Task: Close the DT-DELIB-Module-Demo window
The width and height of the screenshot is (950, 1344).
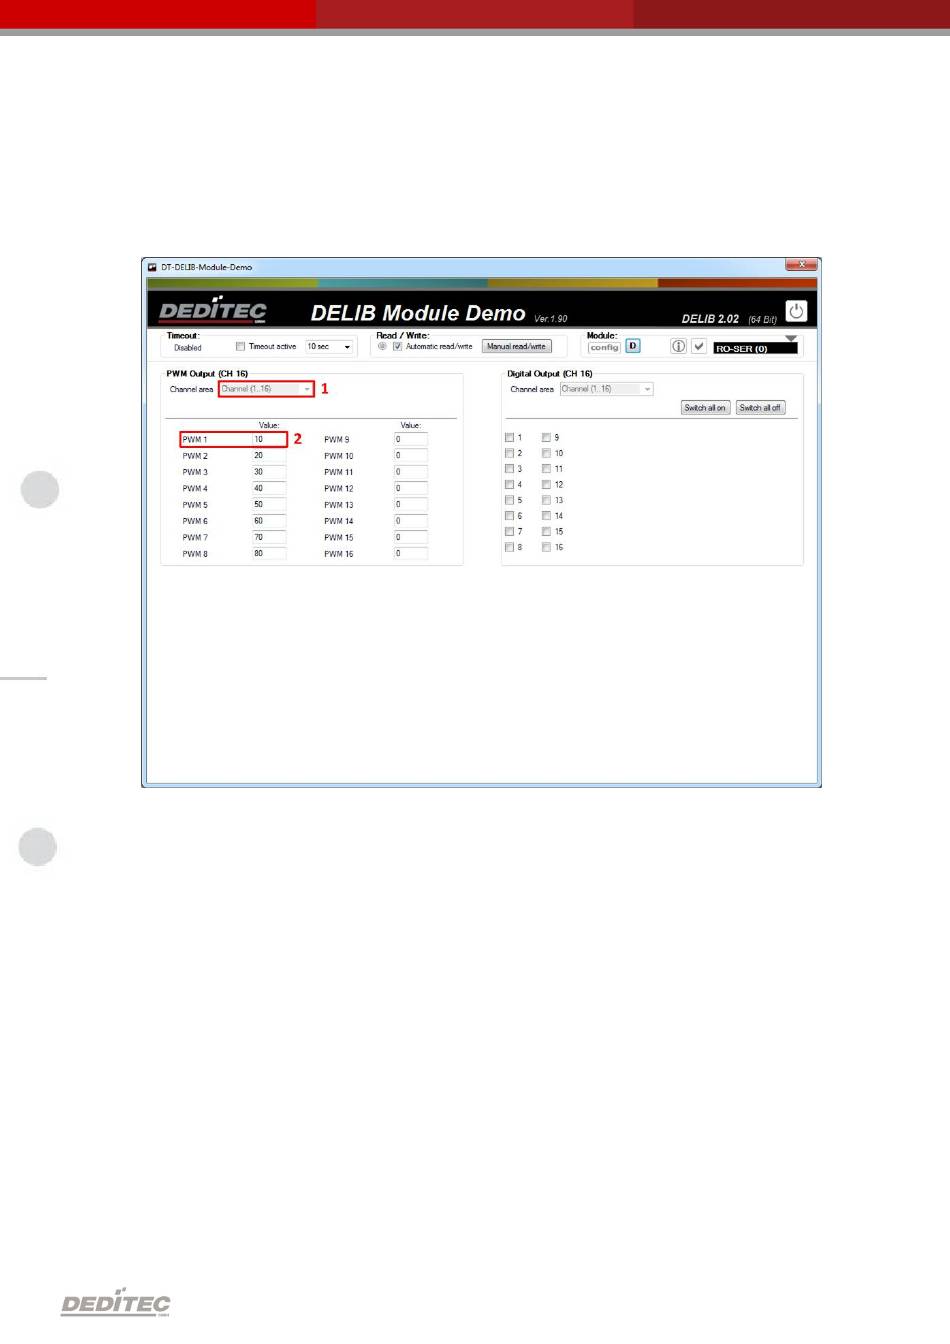Action: pos(800,265)
